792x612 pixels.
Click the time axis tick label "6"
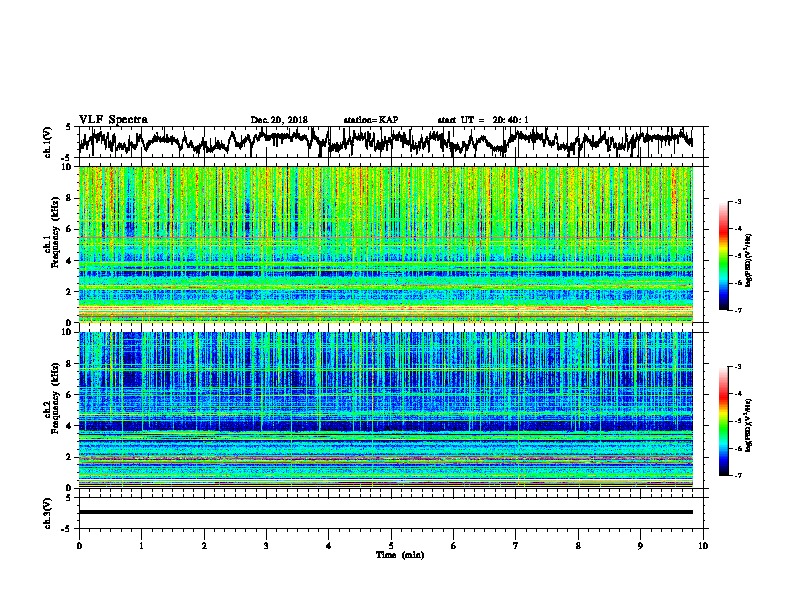(x=453, y=546)
